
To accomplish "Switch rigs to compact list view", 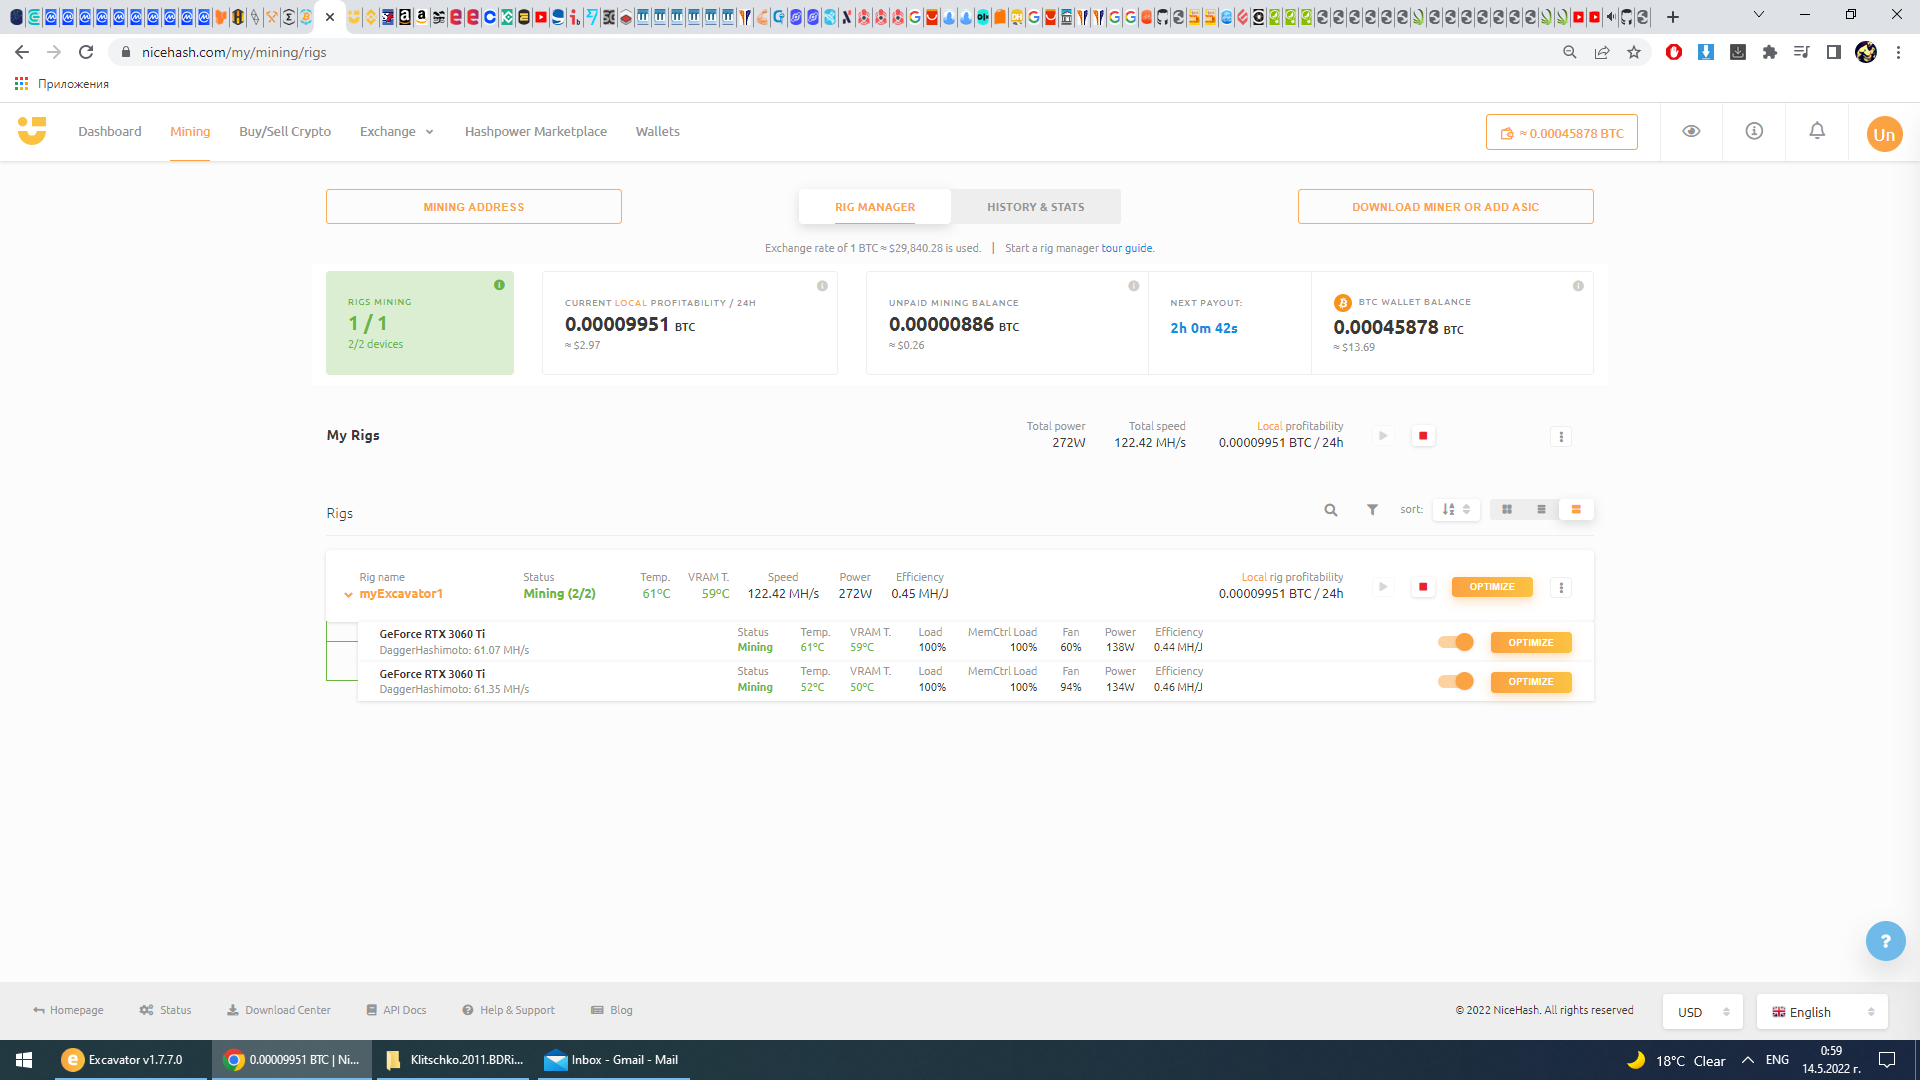I will (x=1541, y=509).
